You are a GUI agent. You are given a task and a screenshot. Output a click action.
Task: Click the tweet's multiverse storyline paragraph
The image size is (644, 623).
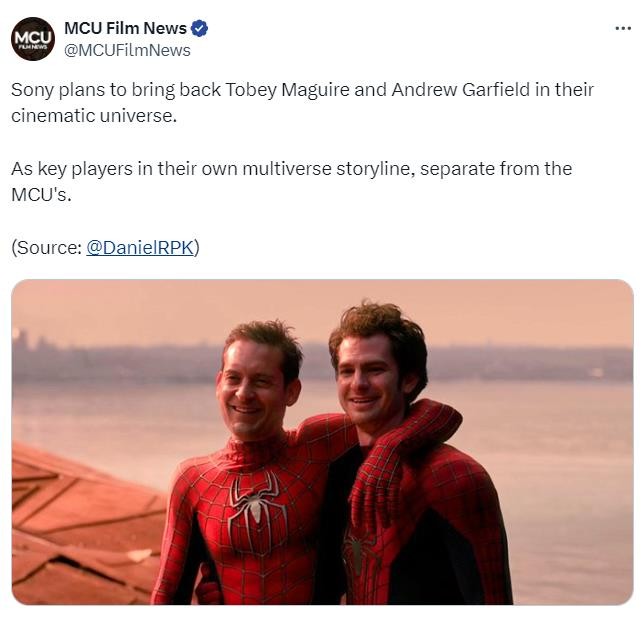[x=292, y=181]
